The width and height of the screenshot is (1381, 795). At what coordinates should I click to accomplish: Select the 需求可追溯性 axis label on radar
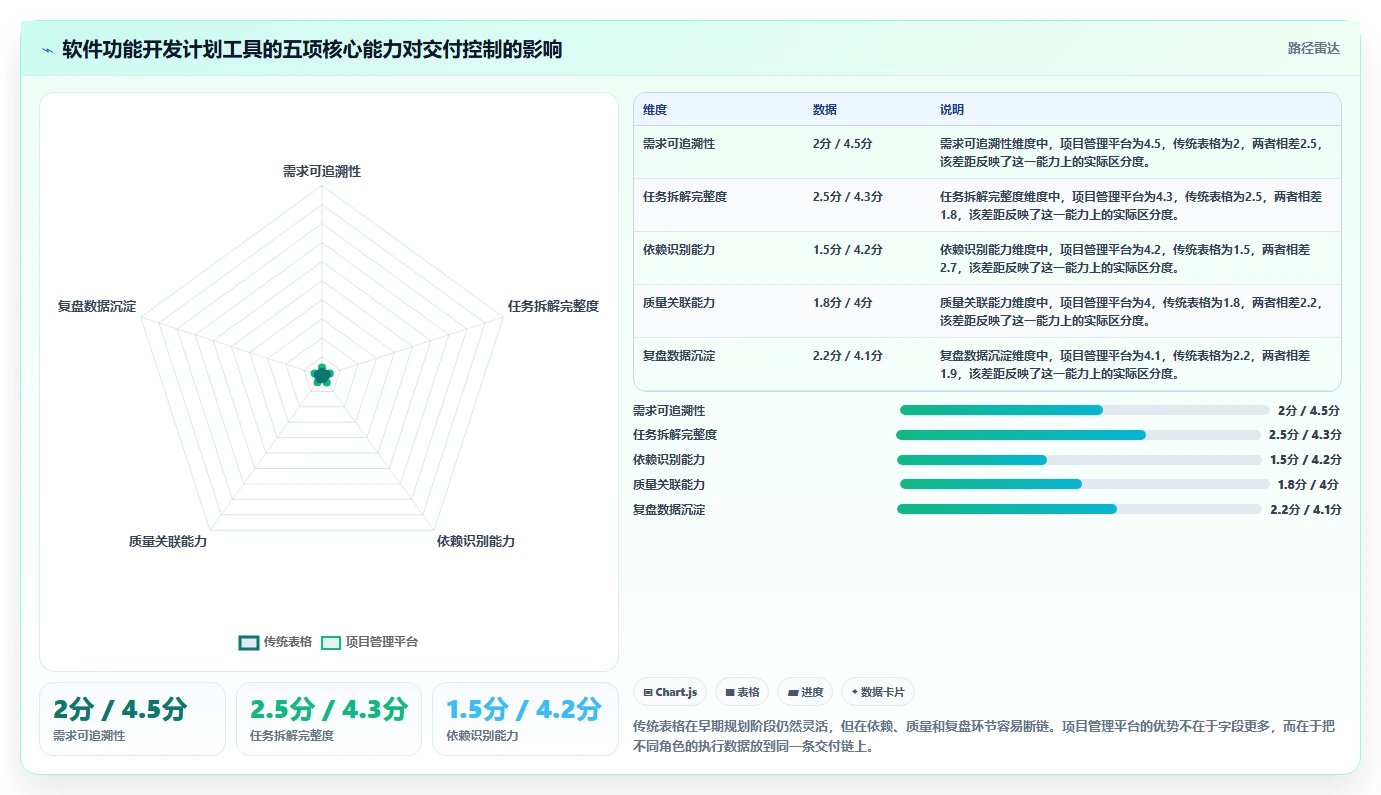[322, 171]
